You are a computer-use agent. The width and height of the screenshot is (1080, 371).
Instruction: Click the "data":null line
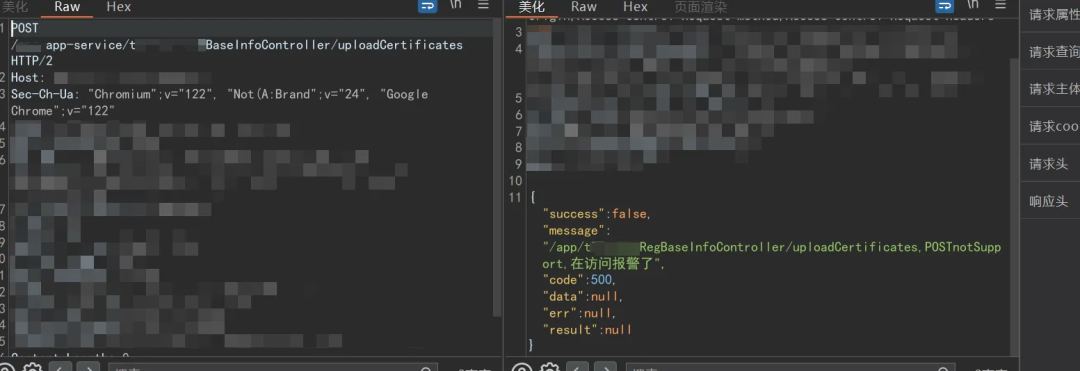(583, 297)
